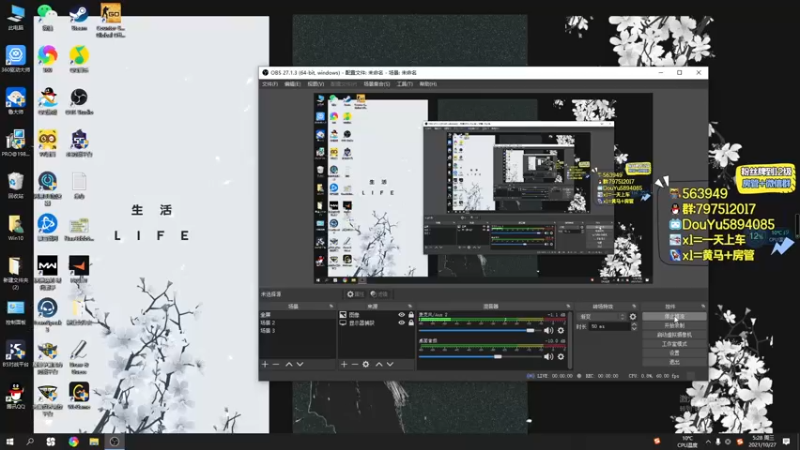This screenshot has height=450, width=800.
Task: Toggle visibility eye of the display capture source
Action: pyautogui.click(x=402, y=323)
